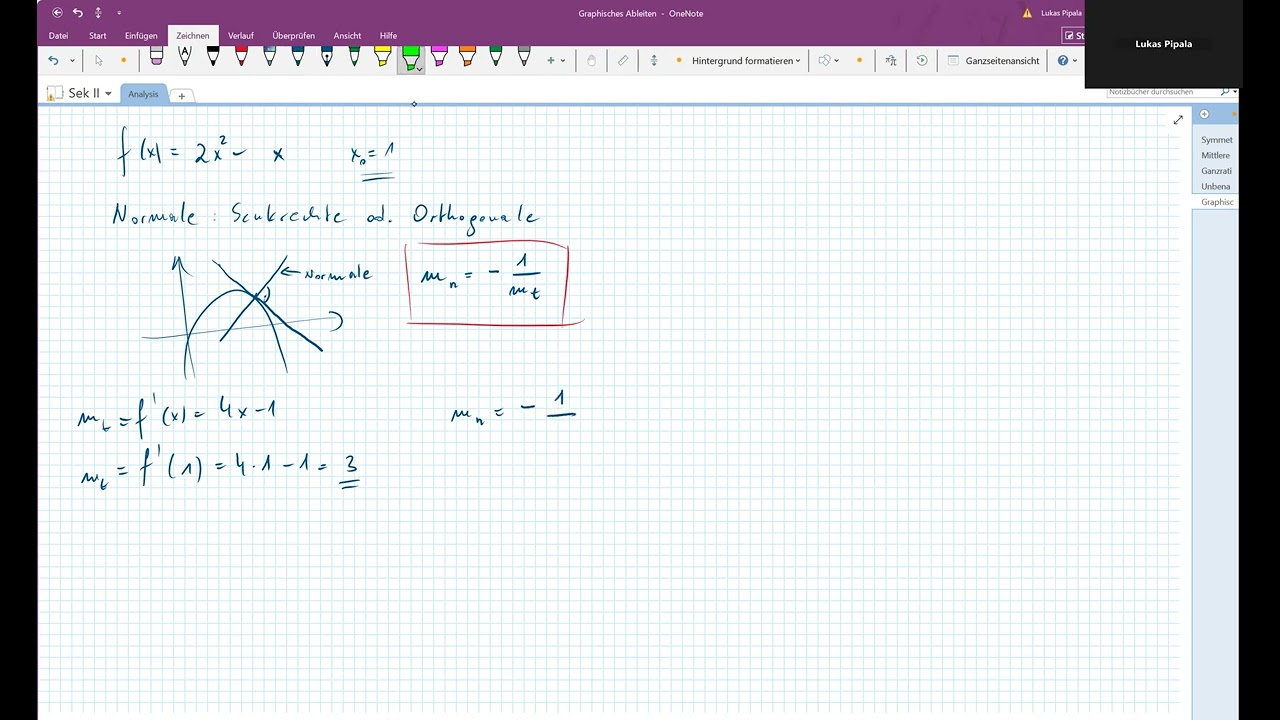
Task: Open the Einfügen tab
Action: tap(141, 36)
